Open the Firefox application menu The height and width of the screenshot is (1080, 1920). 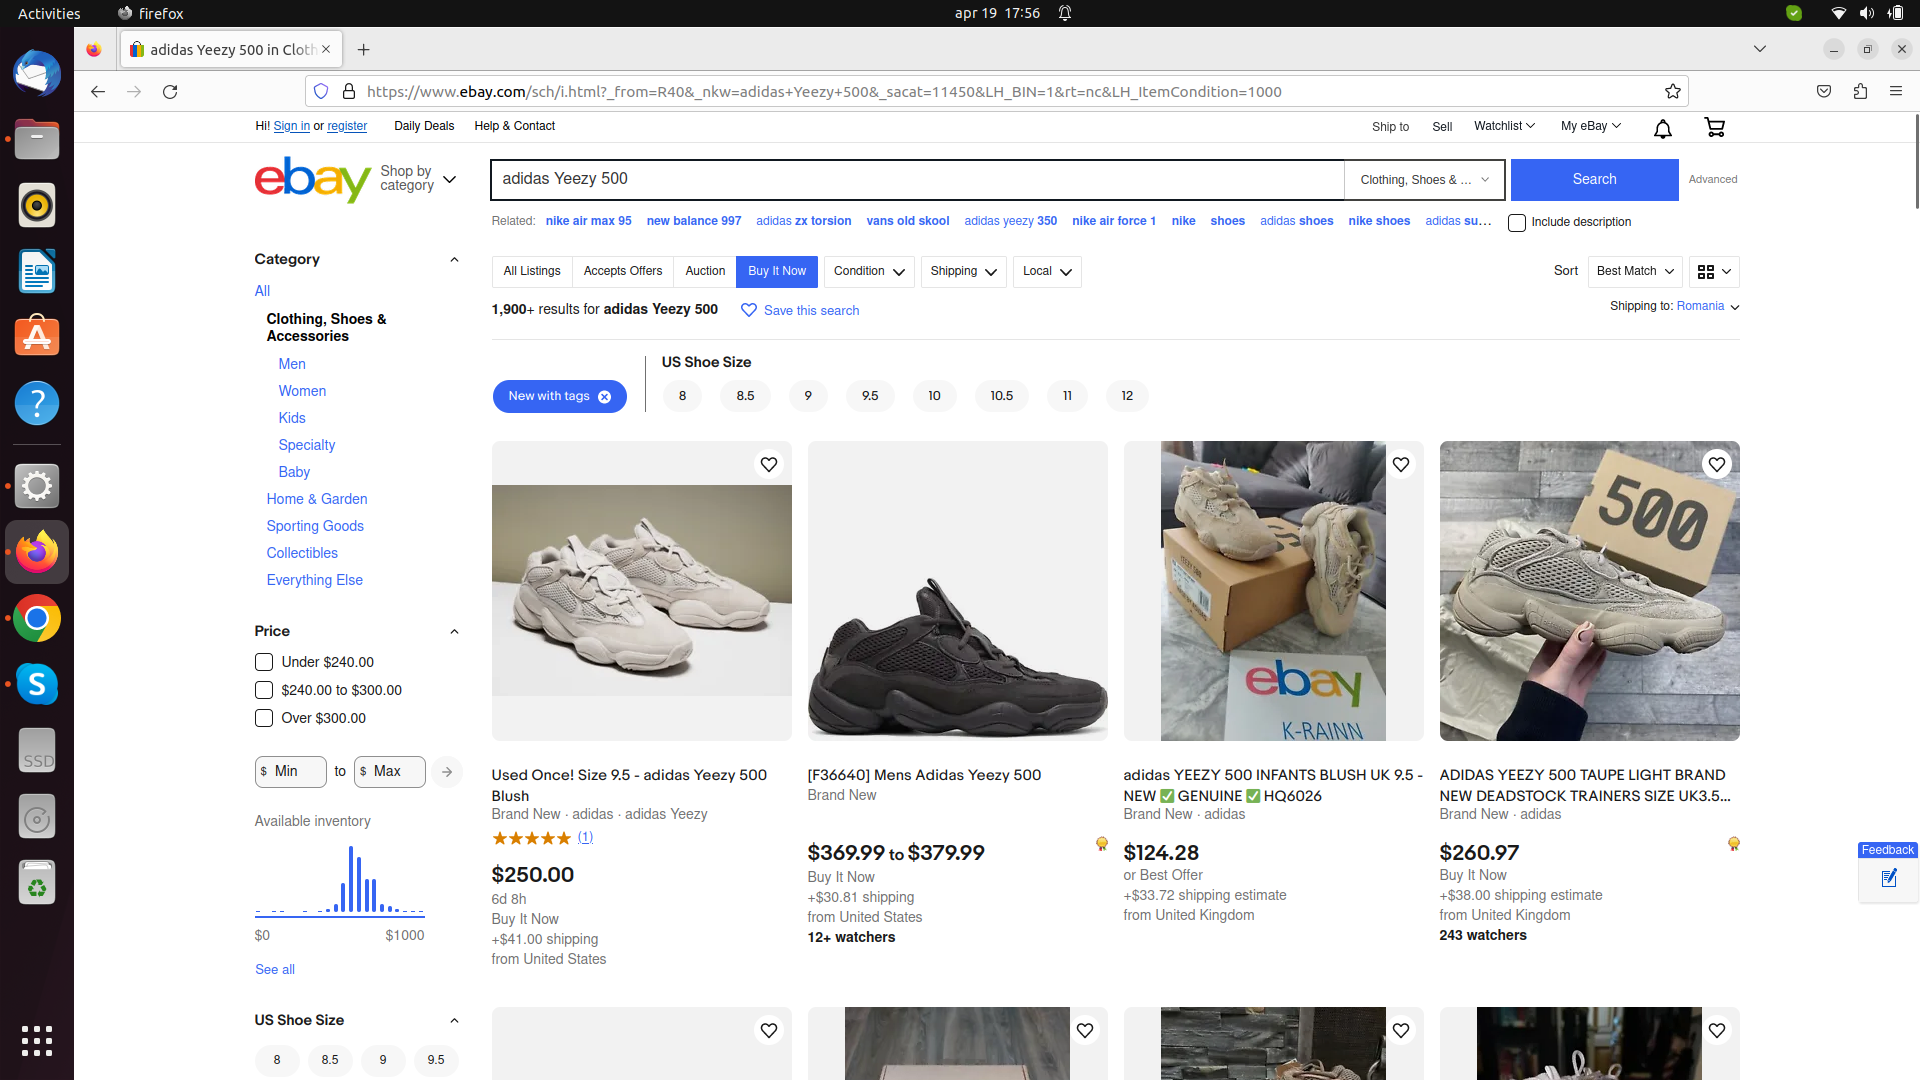(x=1897, y=91)
